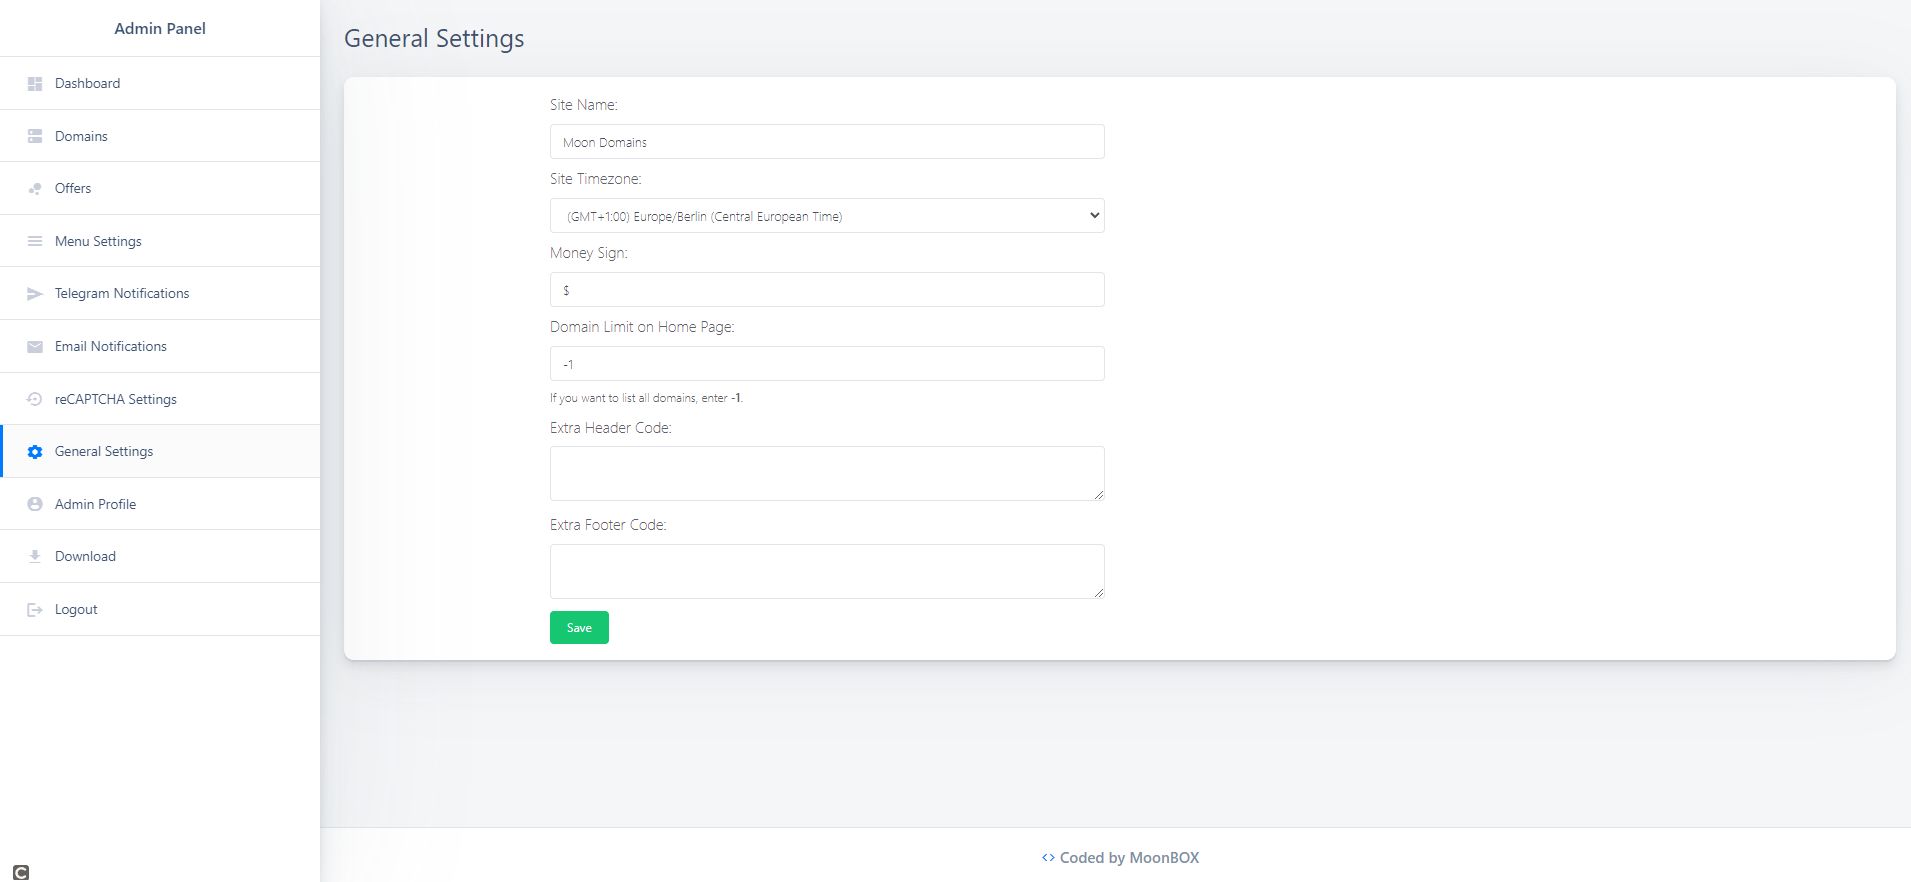Click the Menu Settings hamburger icon

click(35, 241)
